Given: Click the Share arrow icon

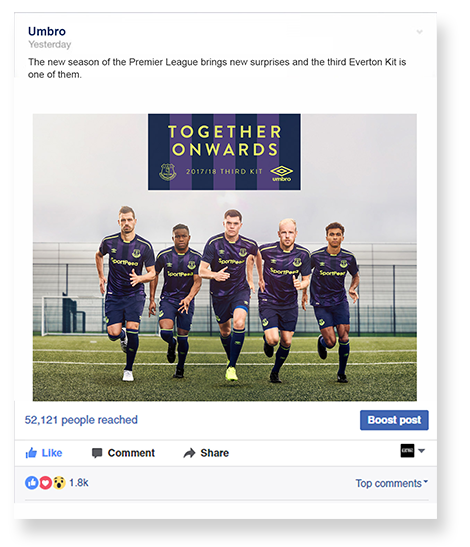Looking at the screenshot, I should pyautogui.click(x=189, y=453).
